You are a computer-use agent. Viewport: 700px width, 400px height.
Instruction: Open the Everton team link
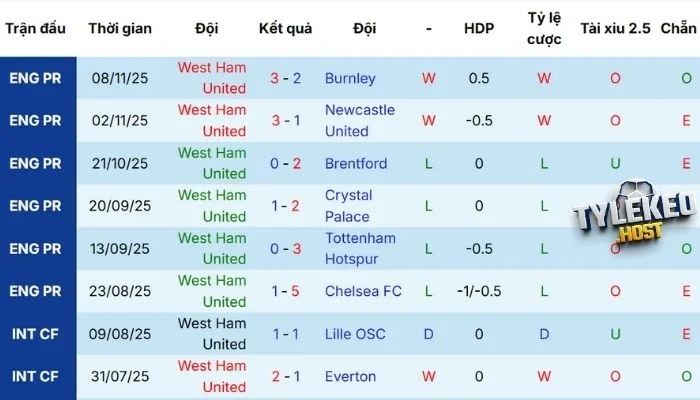[350, 377]
